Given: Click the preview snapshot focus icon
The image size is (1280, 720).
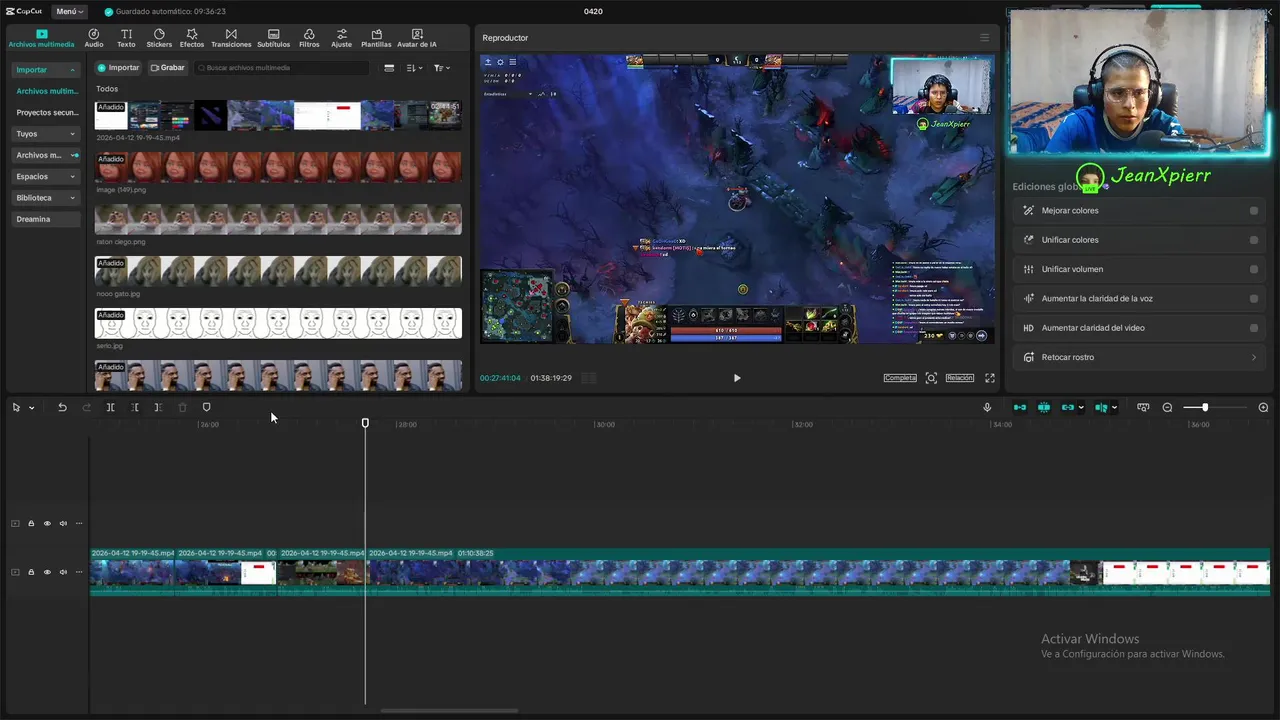Looking at the screenshot, I should [x=931, y=378].
